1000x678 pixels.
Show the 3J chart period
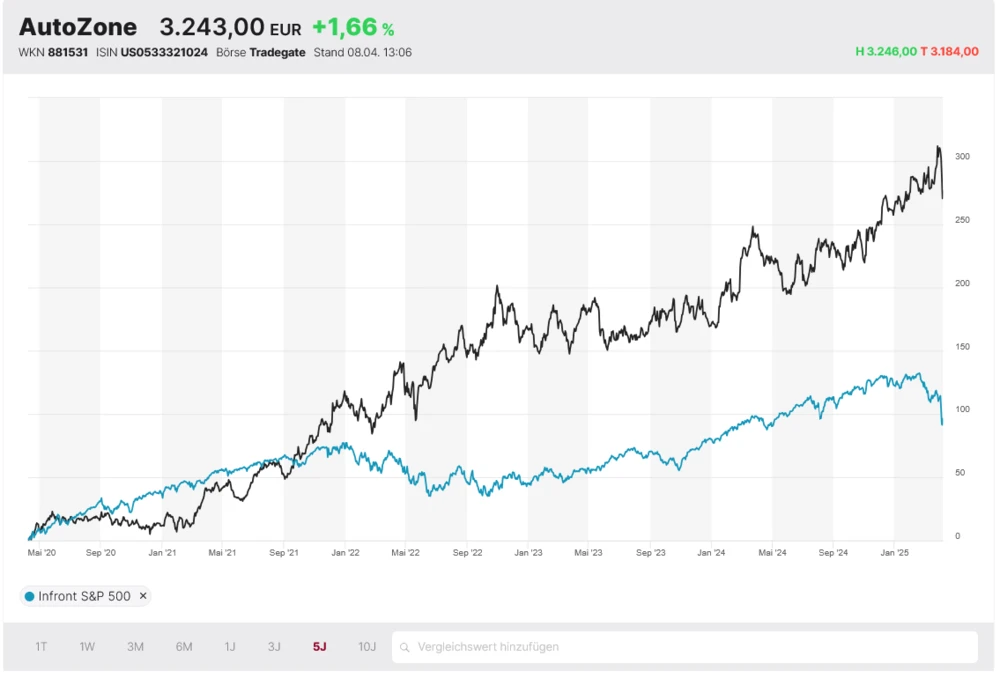tap(274, 647)
